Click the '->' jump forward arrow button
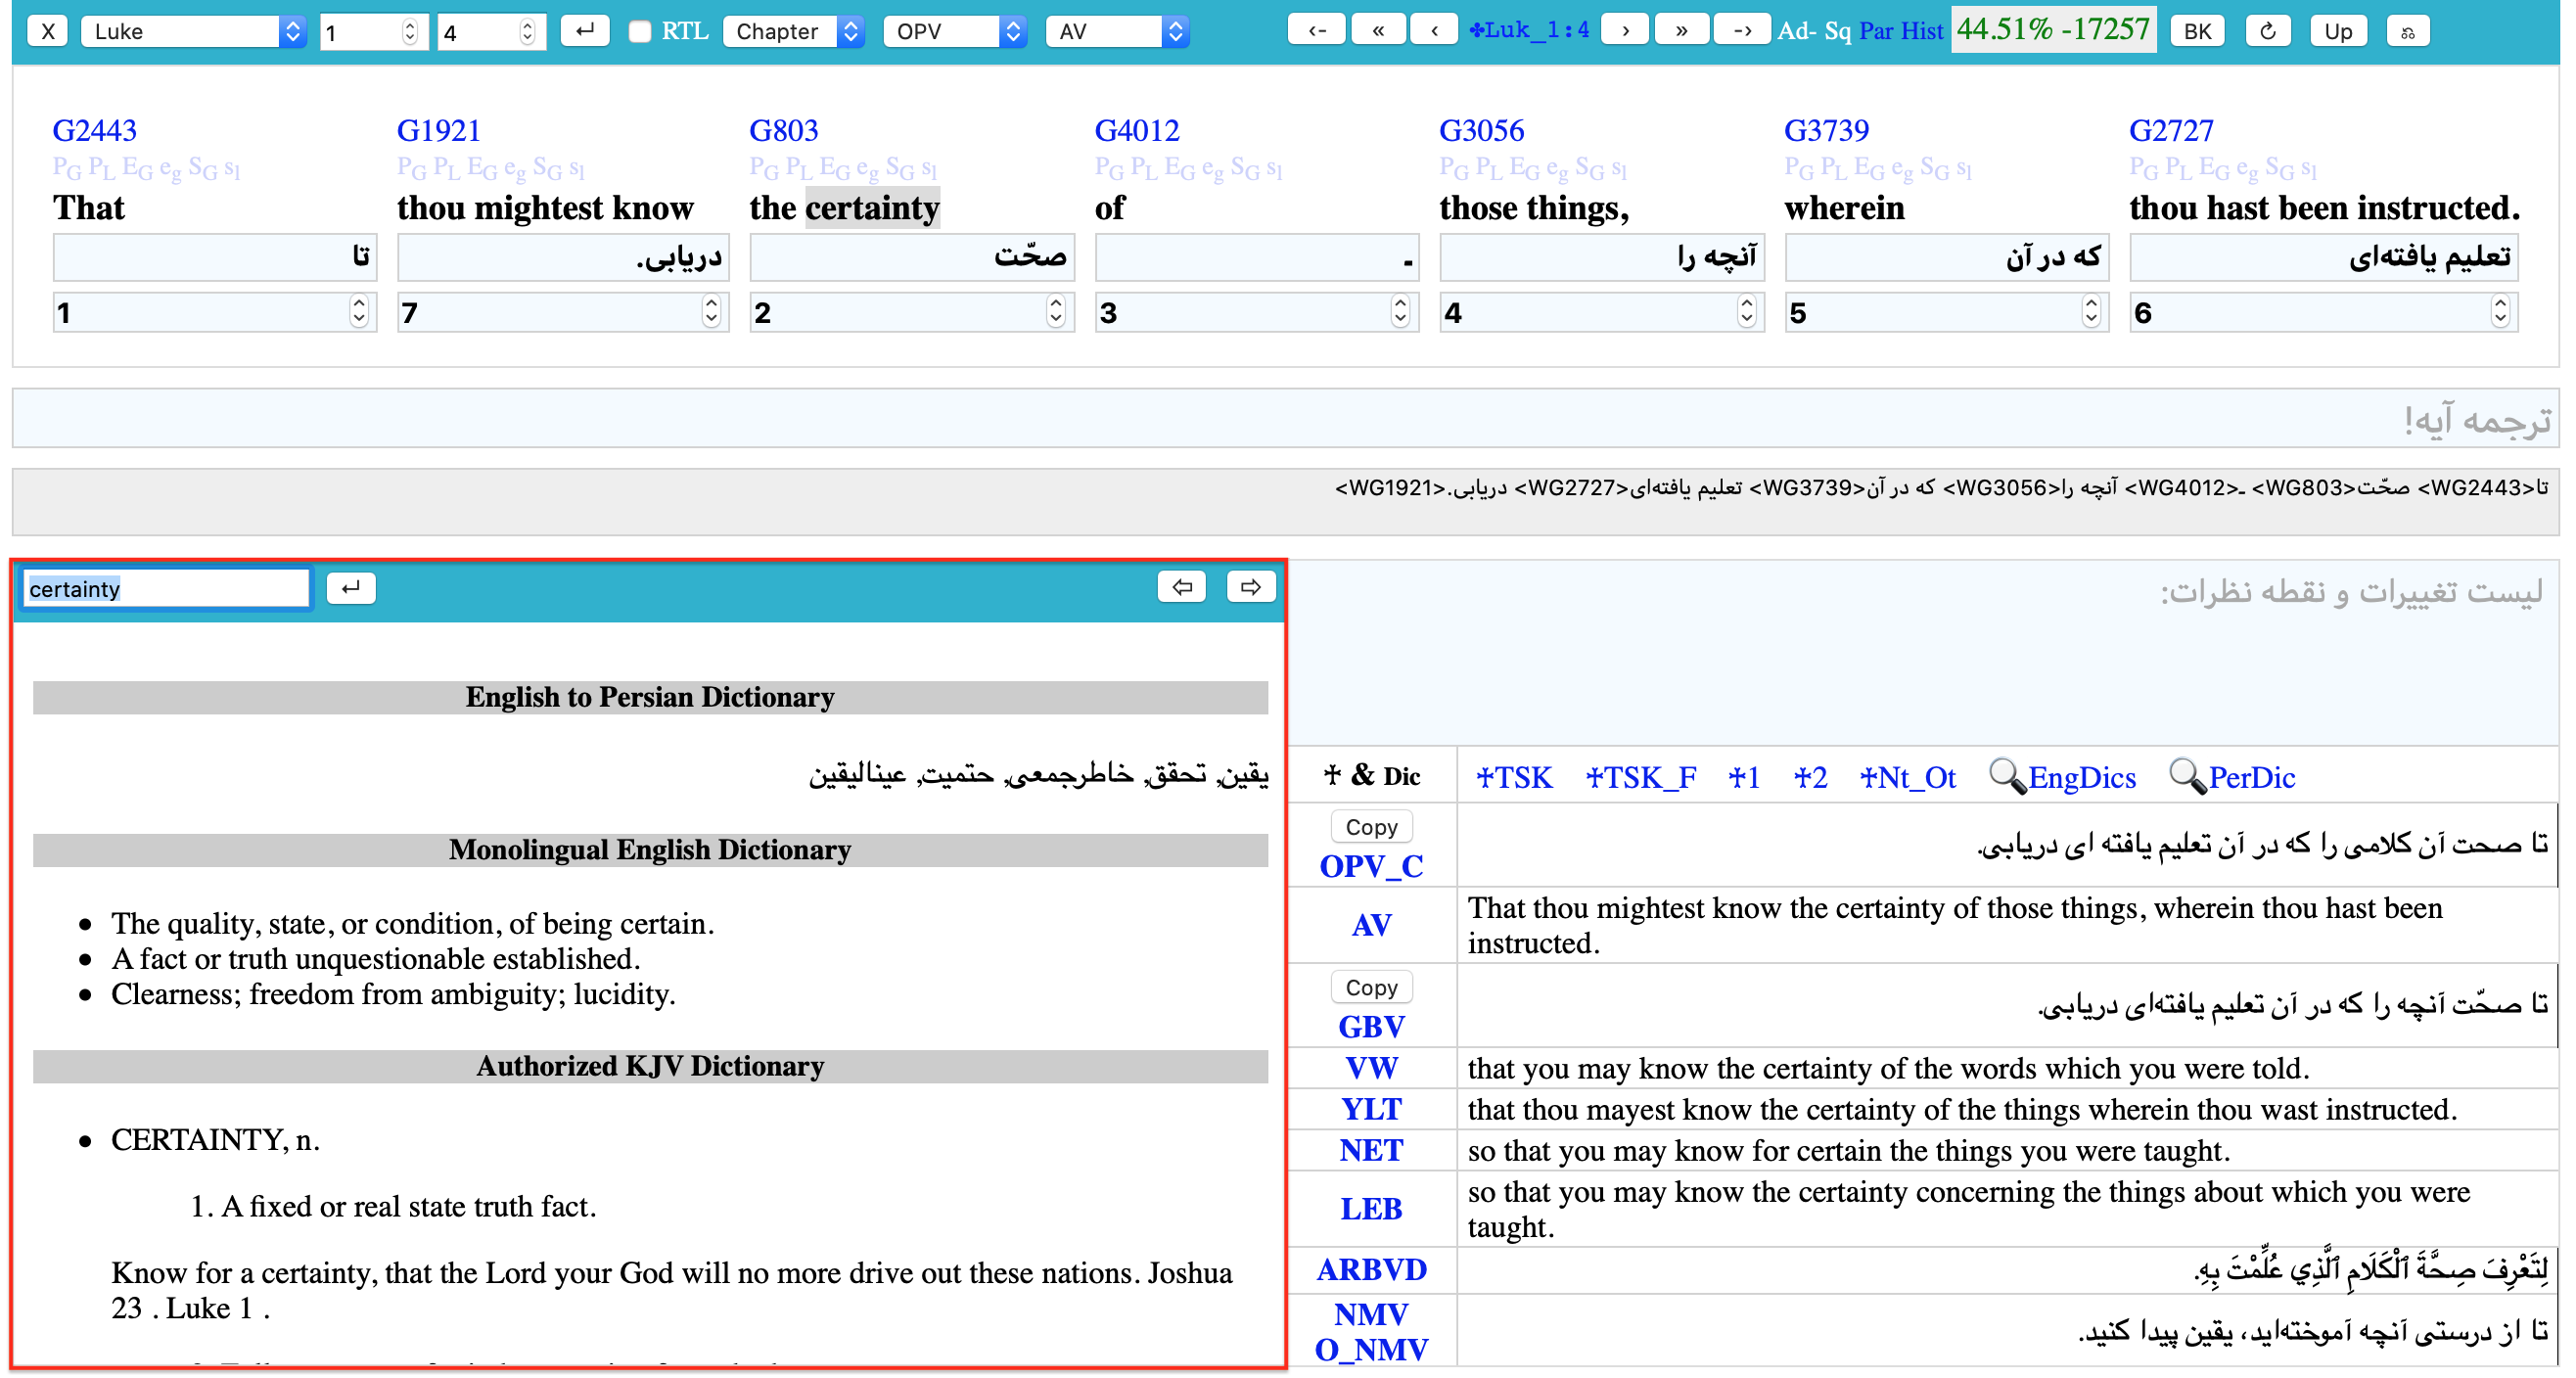 1742,30
